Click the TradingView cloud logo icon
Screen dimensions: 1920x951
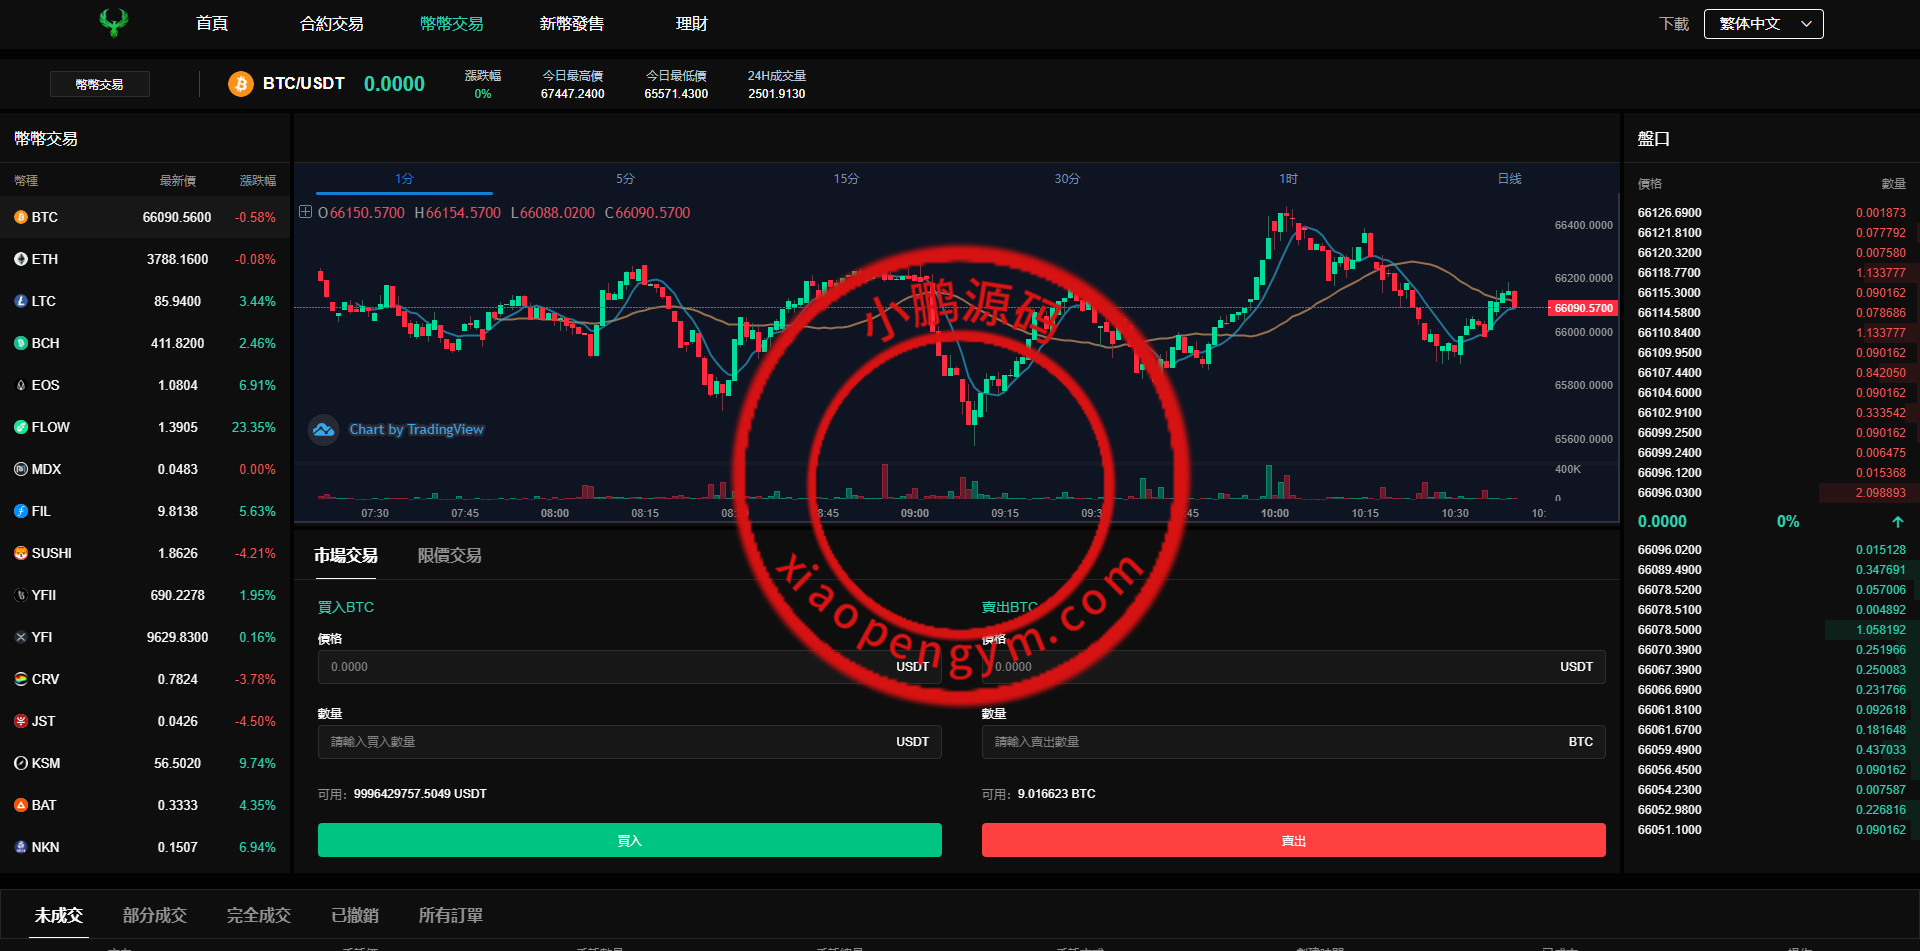click(323, 430)
